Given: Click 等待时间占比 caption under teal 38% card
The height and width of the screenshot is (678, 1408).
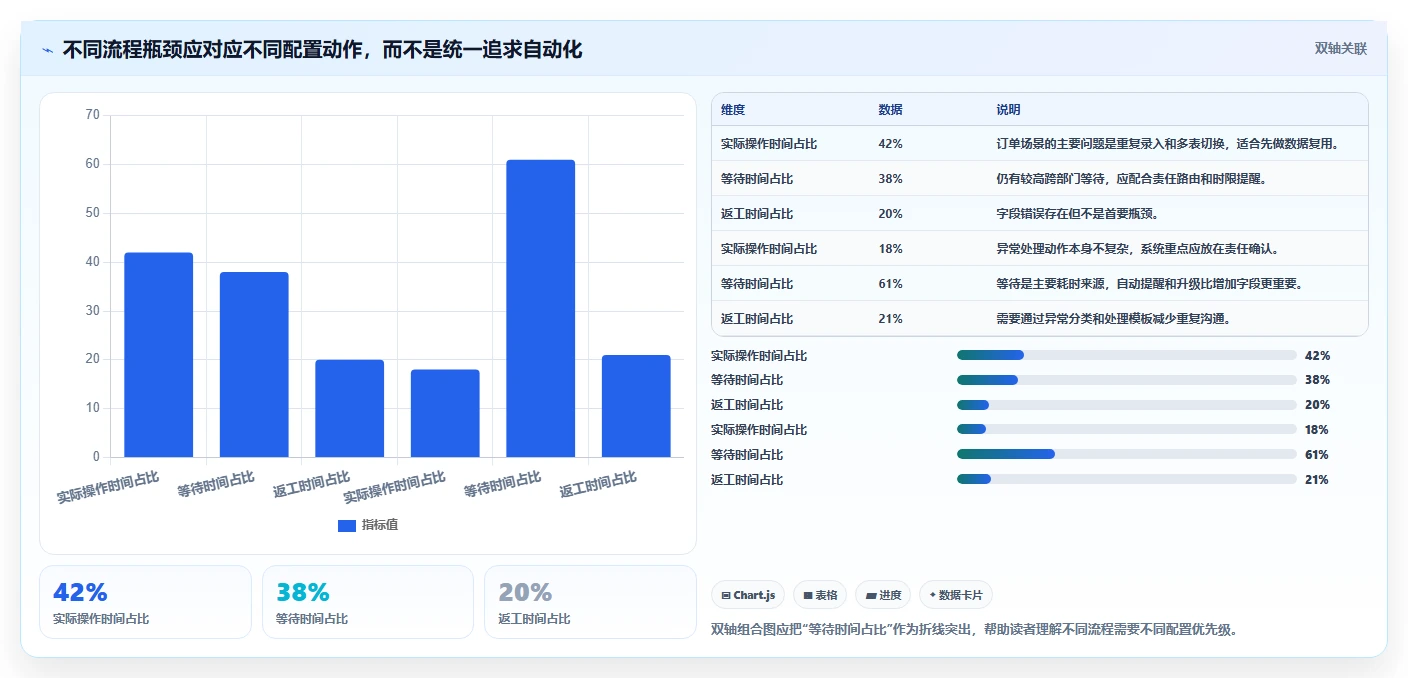Looking at the screenshot, I should [x=312, y=619].
